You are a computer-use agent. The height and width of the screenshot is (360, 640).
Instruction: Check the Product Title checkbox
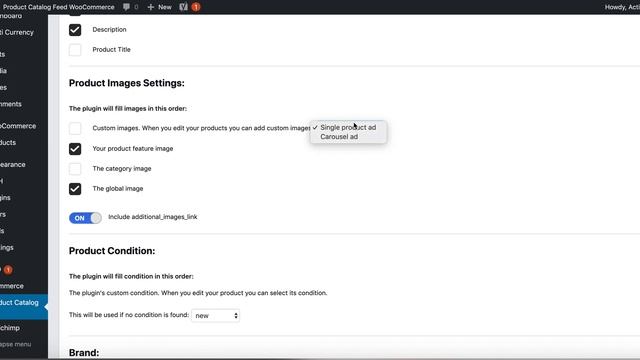click(x=75, y=50)
